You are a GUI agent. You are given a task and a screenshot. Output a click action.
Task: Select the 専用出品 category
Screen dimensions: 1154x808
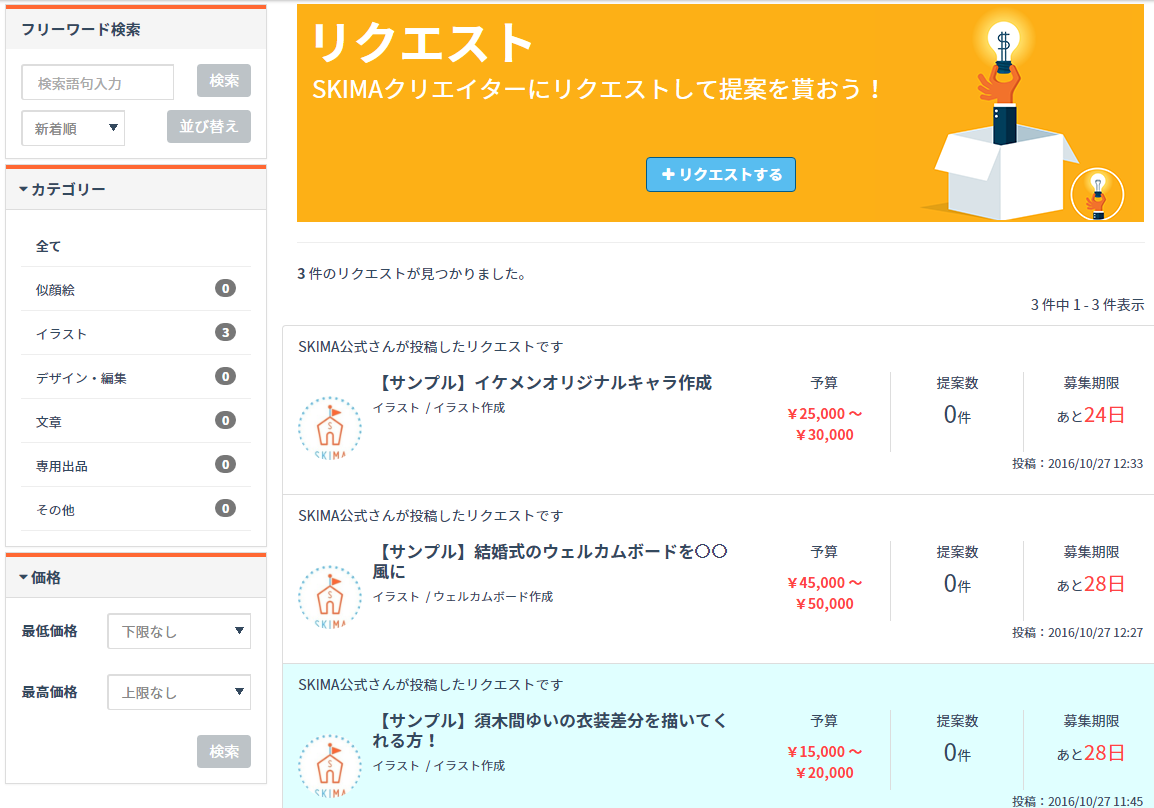(62, 466)
